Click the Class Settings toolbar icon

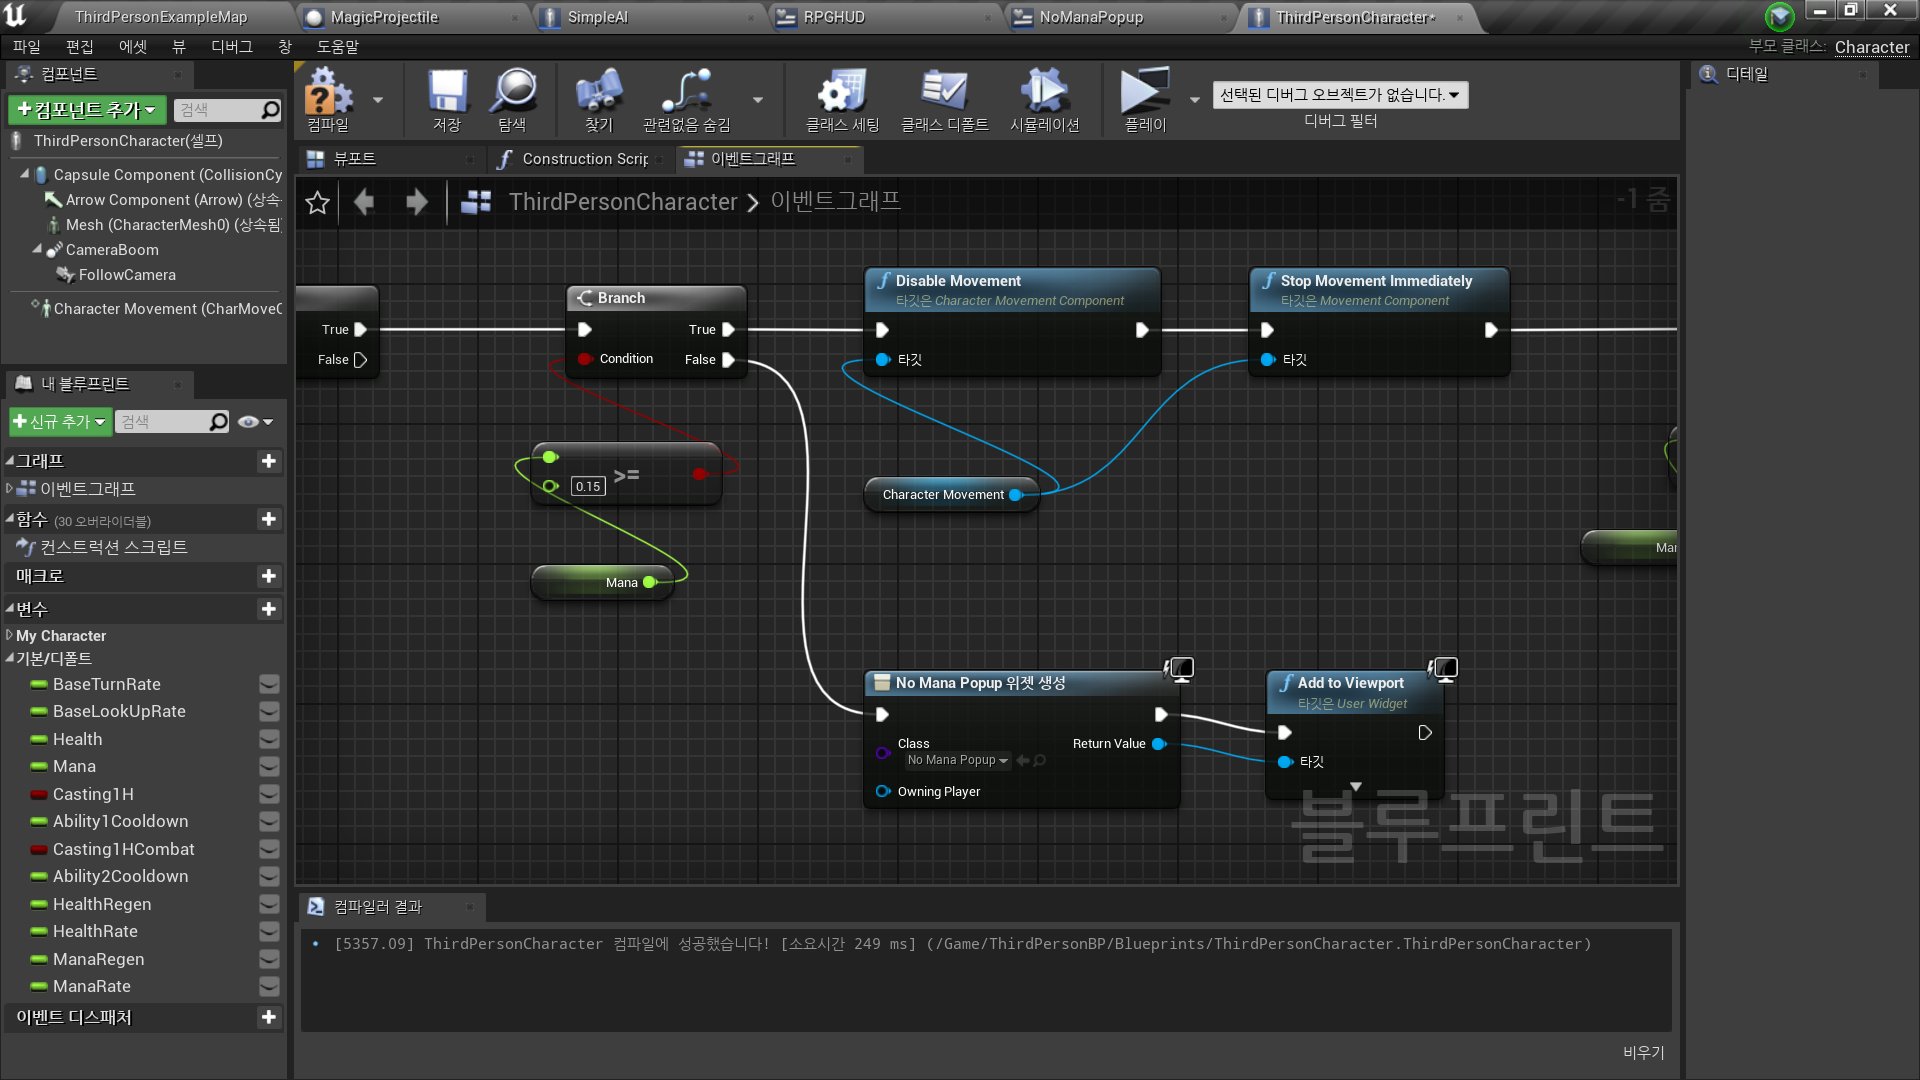click(842, 92)
